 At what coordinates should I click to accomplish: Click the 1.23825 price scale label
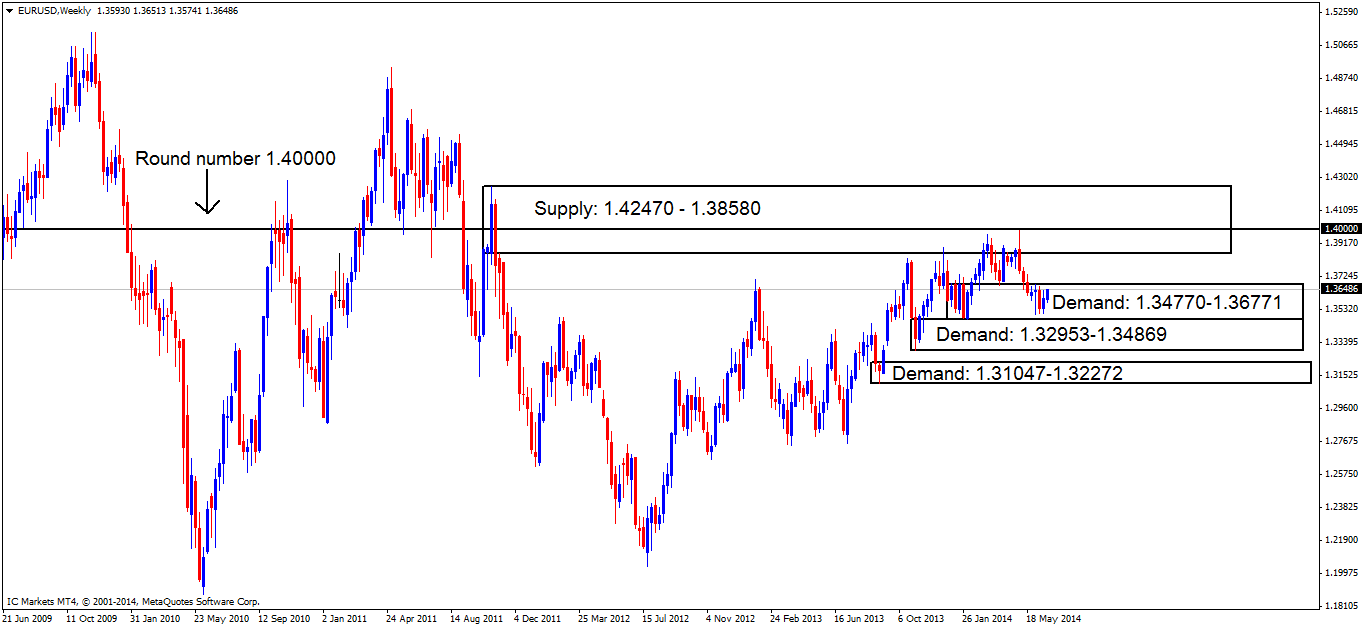1340,506
